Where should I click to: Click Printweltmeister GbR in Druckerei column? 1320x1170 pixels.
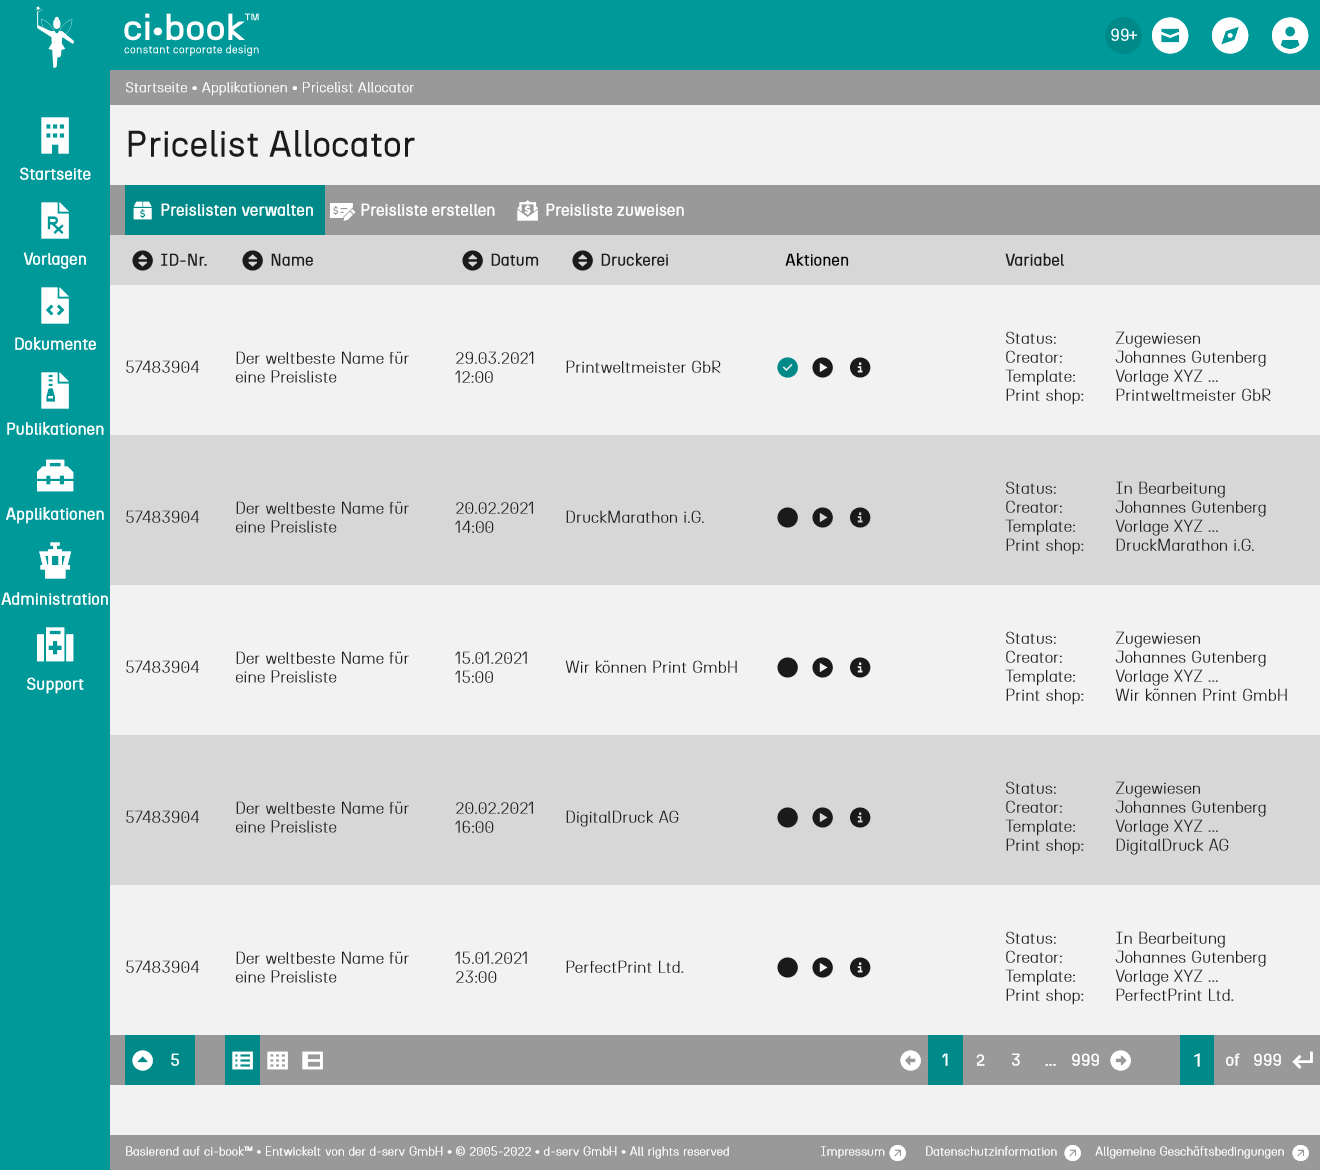pos(643,367)
